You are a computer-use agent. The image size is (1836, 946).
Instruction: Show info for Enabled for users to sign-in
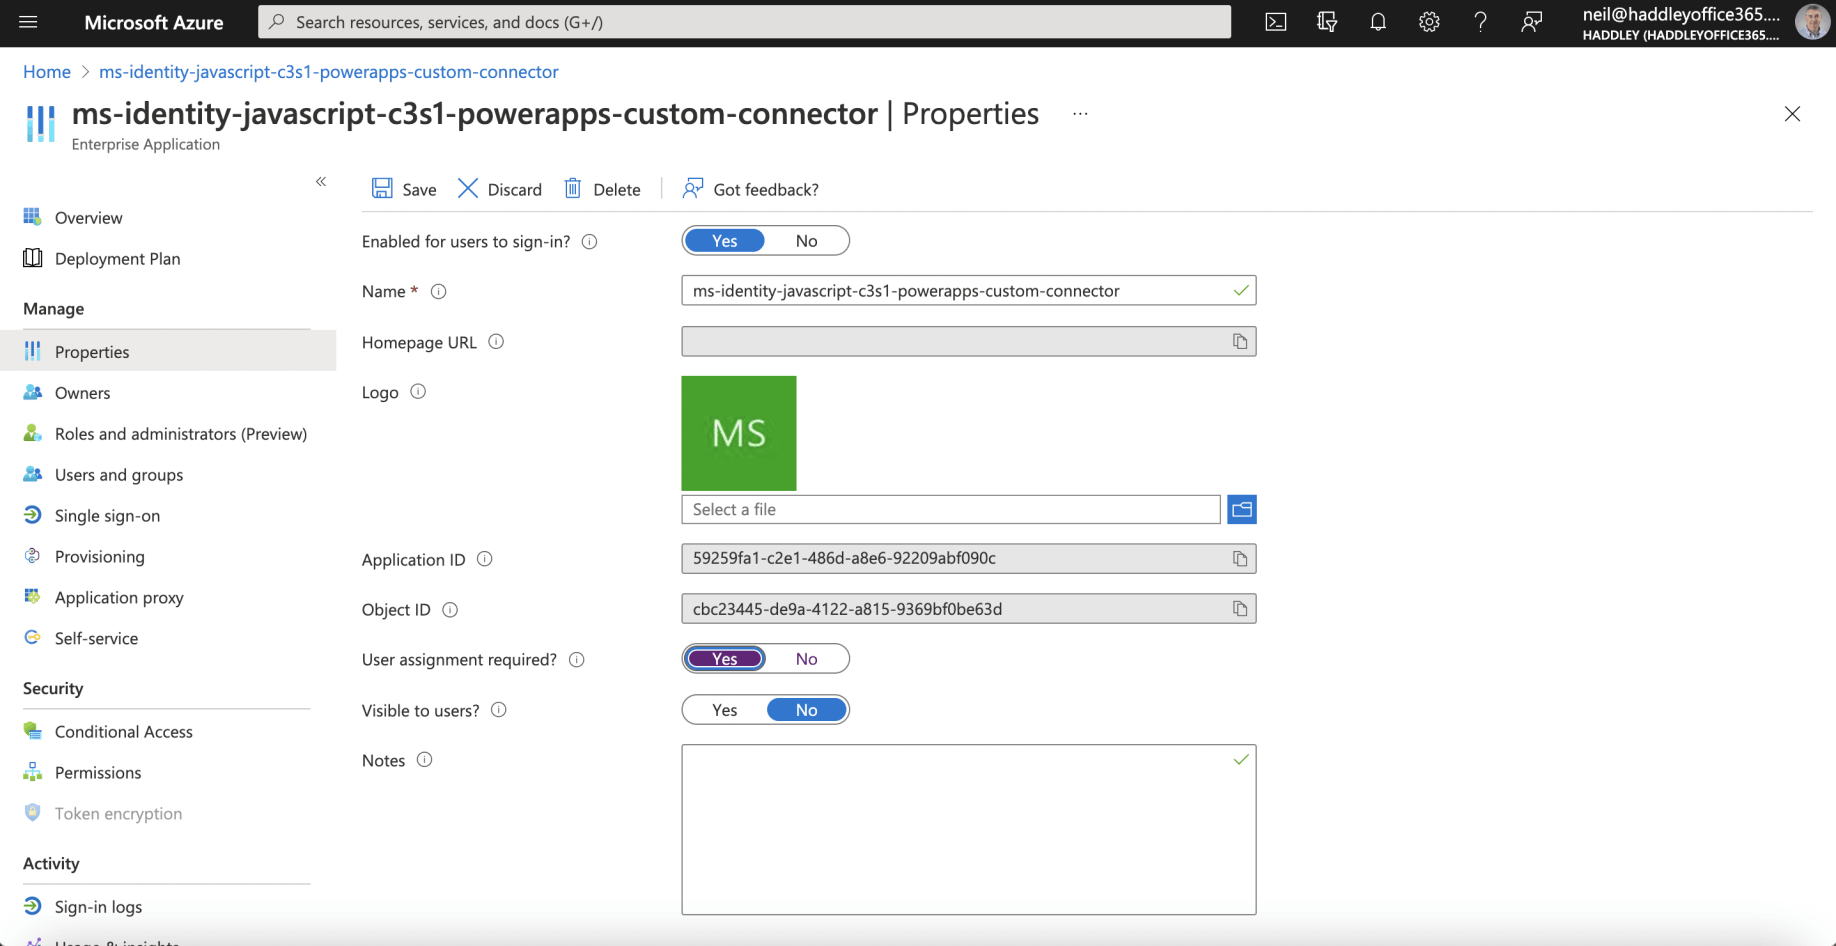pyautogui.click(x=590, y=242)
